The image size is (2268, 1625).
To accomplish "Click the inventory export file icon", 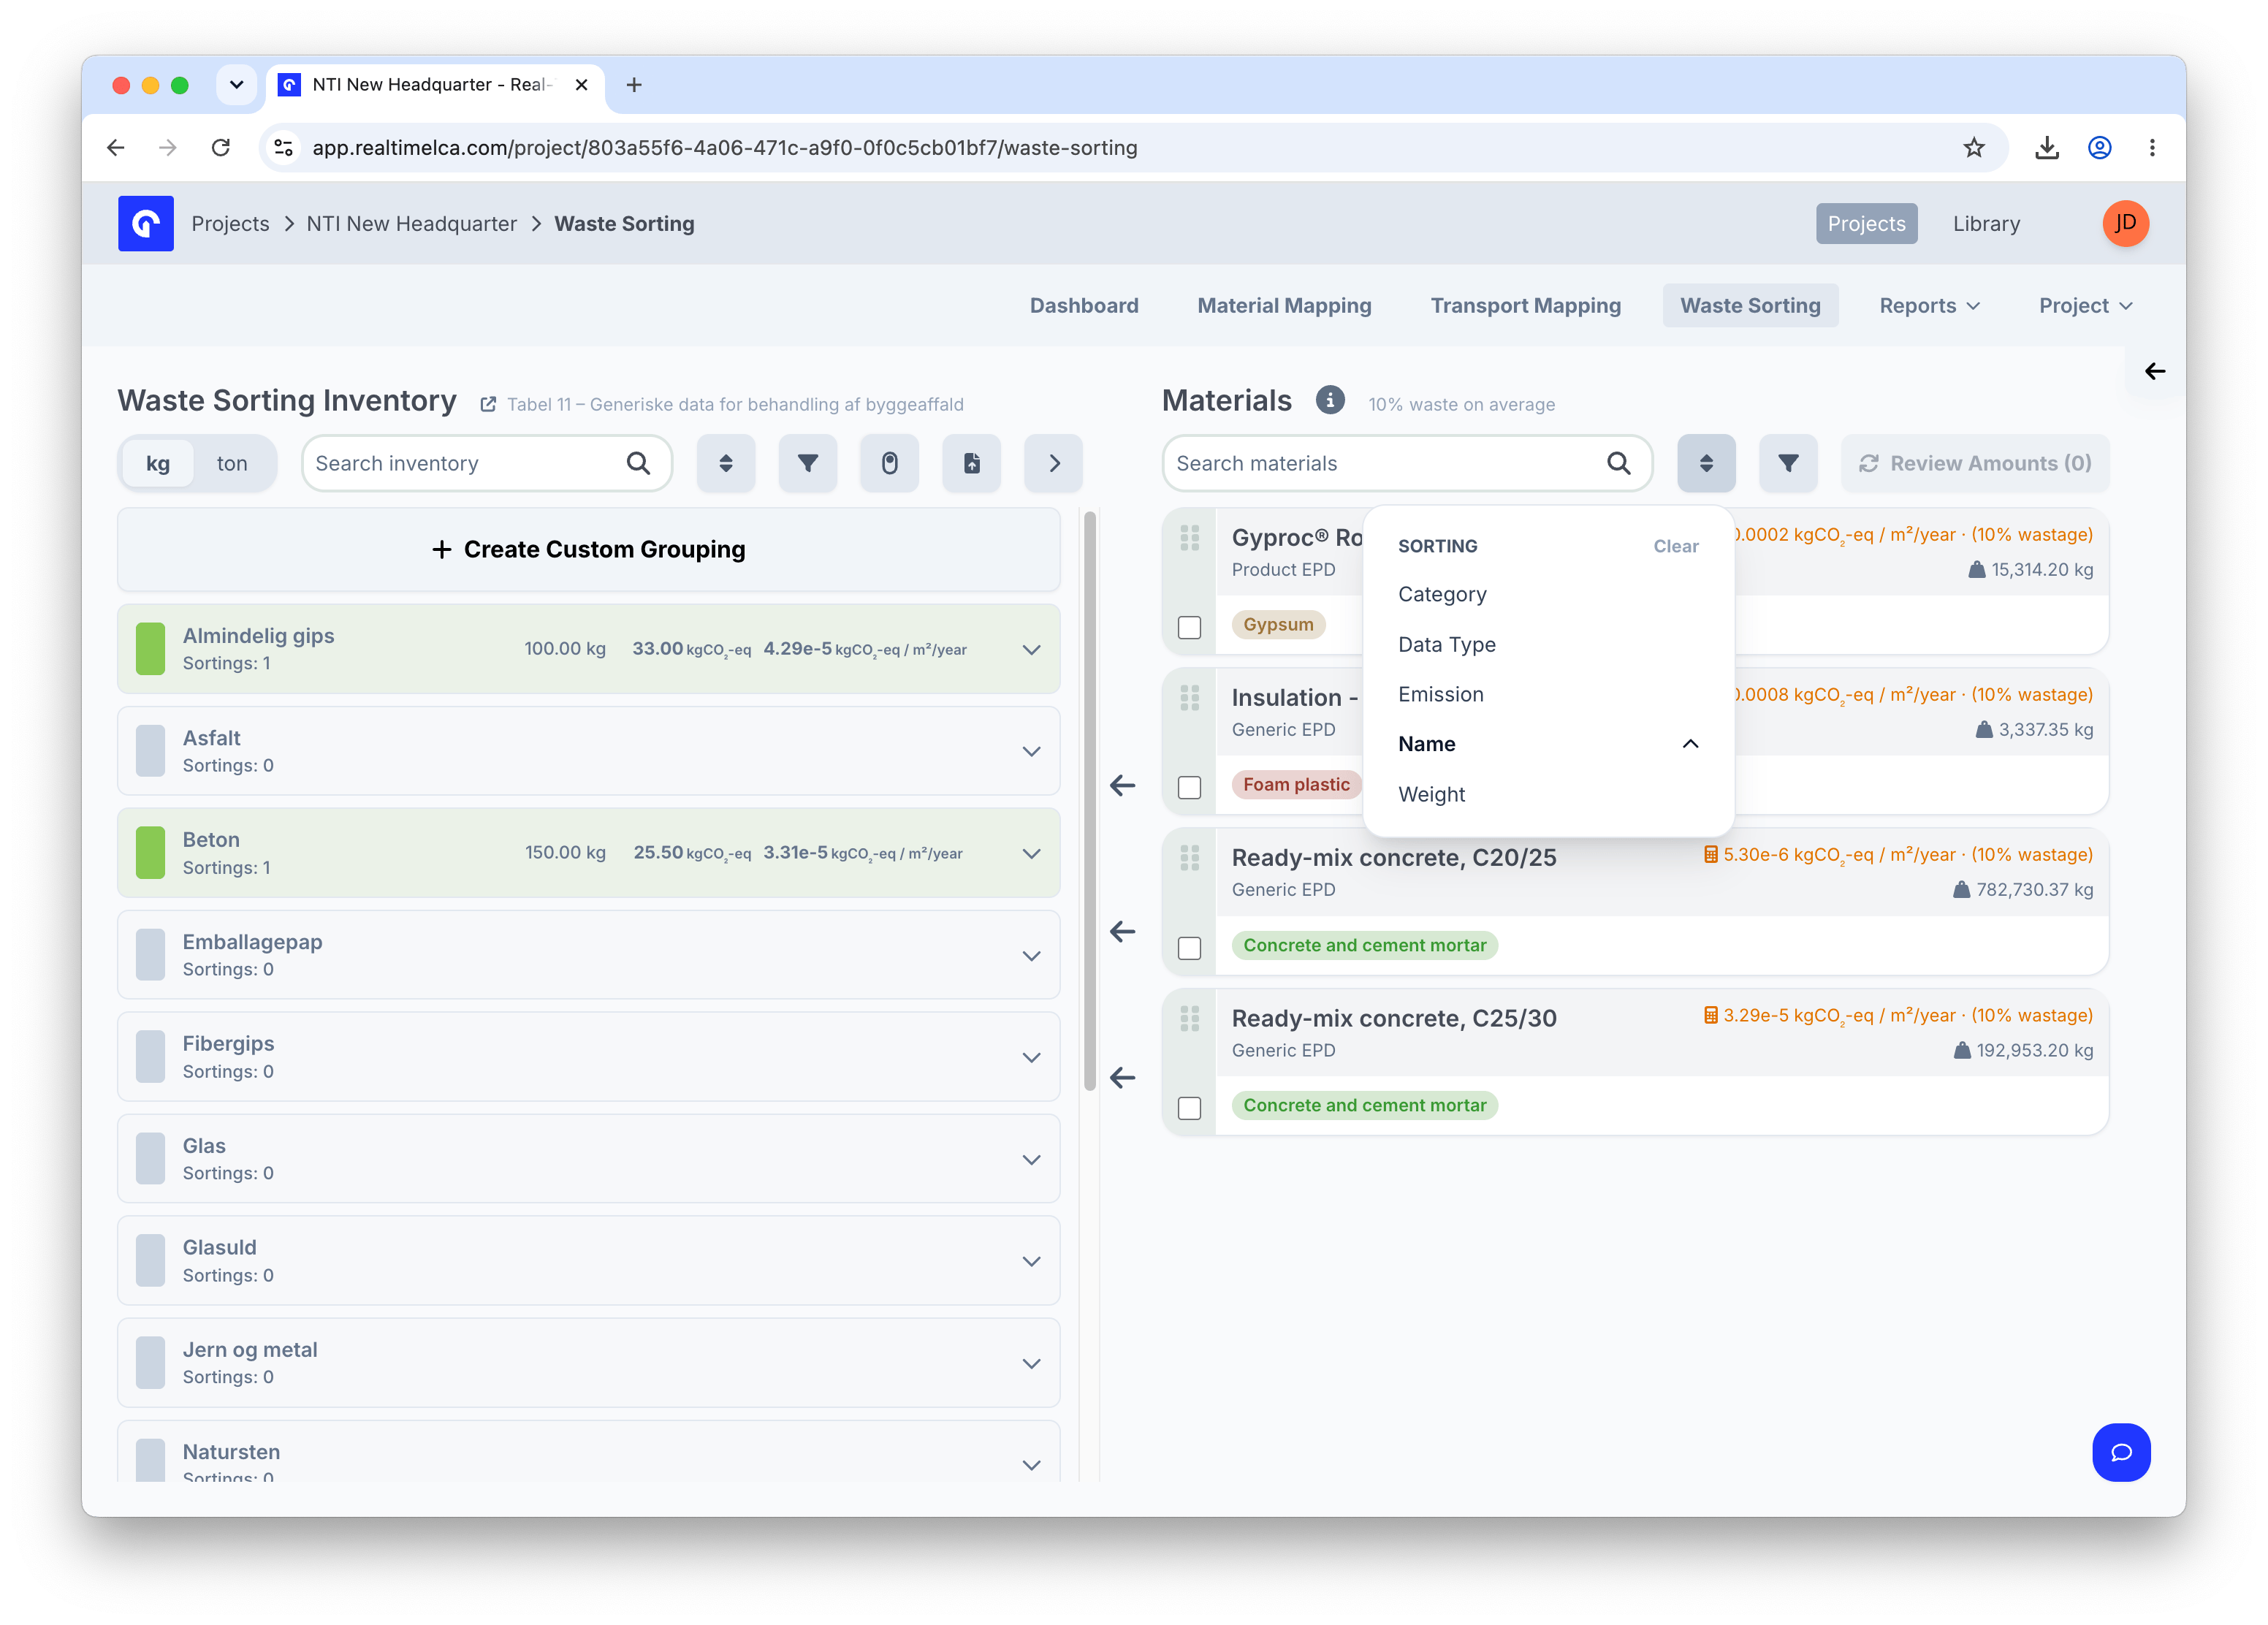I will 972,463.
